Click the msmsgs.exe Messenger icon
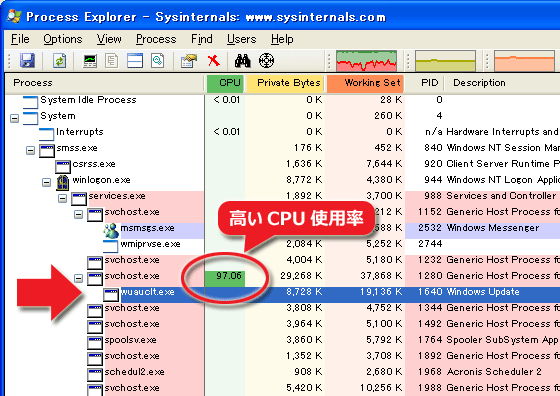 [111, 230]
